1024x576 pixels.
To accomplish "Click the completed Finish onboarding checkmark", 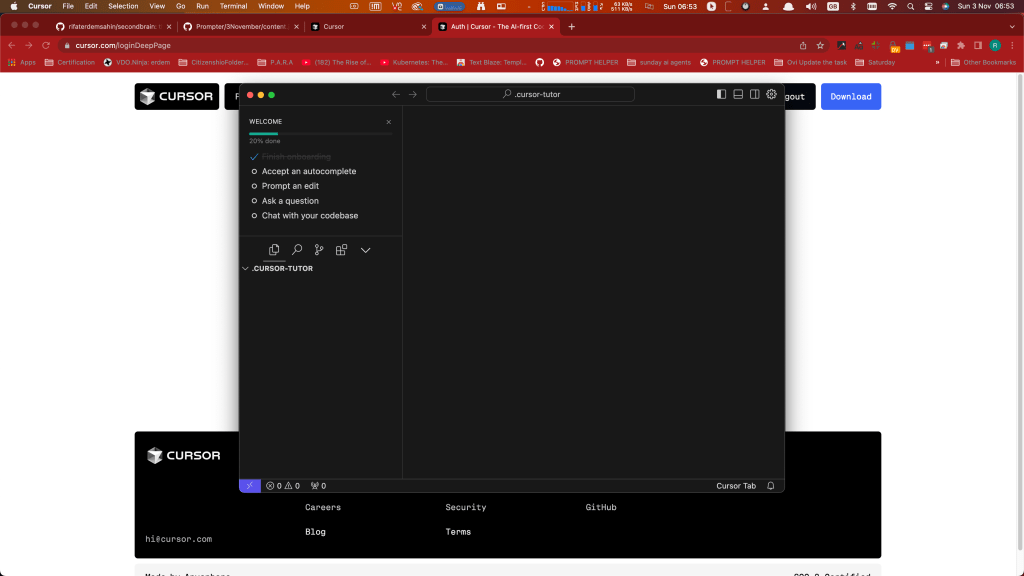I will coord(254,157).
